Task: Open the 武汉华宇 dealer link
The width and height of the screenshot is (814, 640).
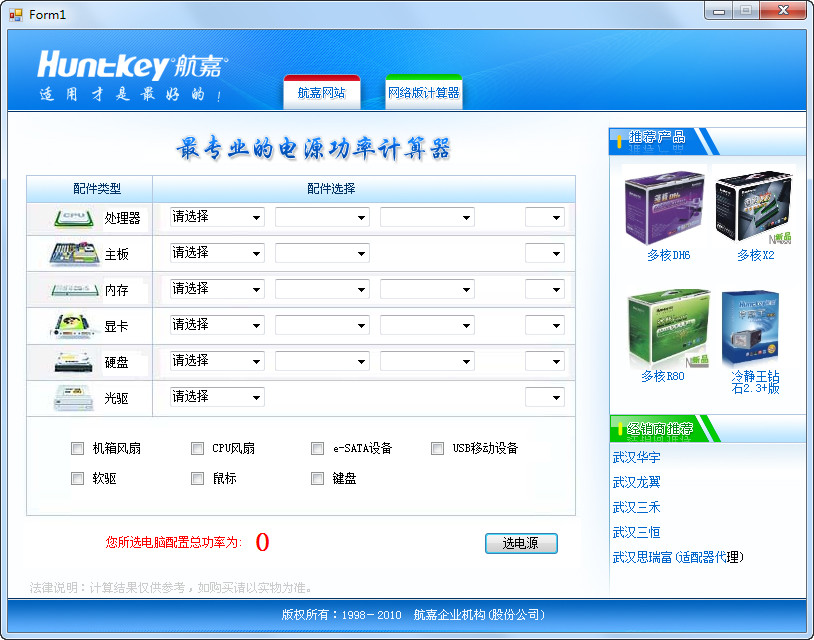Action: click(636, 457)
